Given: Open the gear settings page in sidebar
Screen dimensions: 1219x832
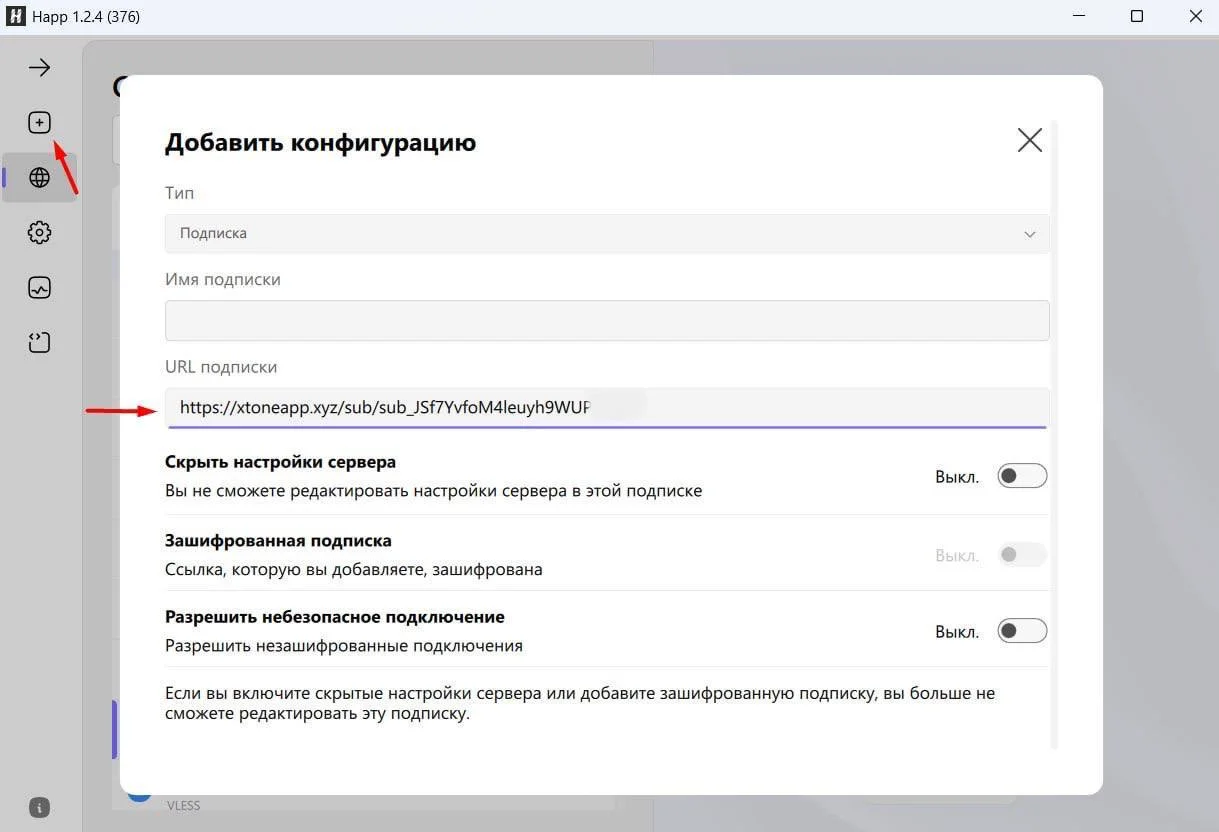Looking at the screenshot, I should point(39,233).
